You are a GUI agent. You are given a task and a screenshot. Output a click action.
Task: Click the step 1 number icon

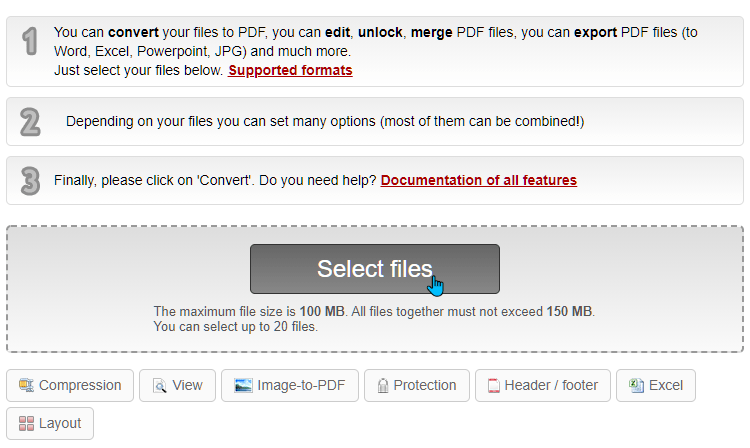[30, 41]
